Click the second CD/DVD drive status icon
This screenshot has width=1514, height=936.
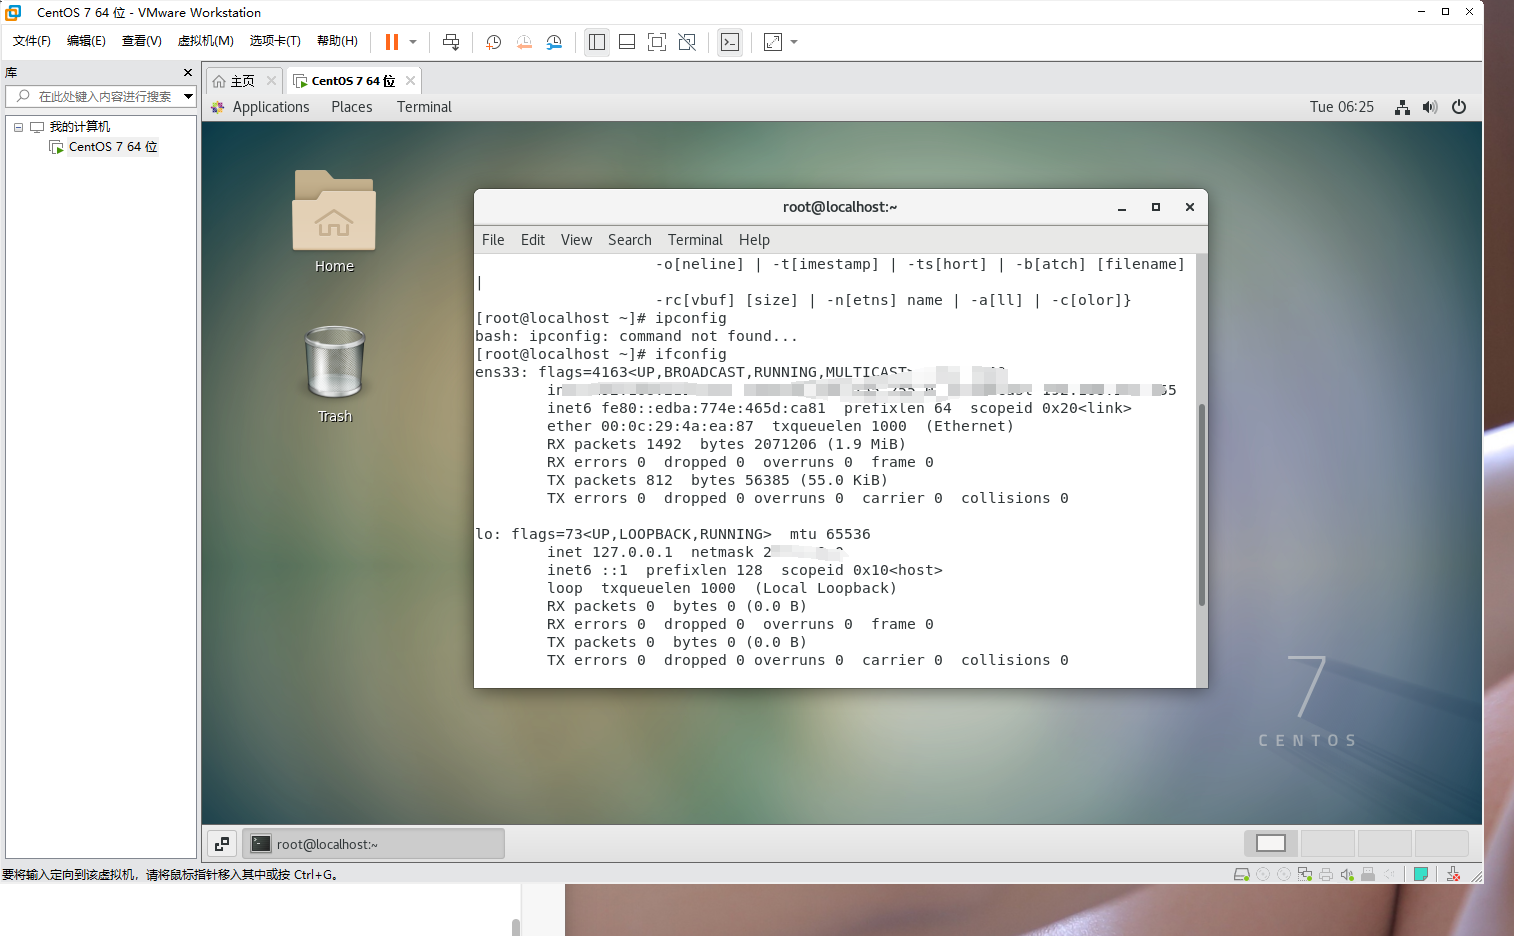pos(1284,874)
